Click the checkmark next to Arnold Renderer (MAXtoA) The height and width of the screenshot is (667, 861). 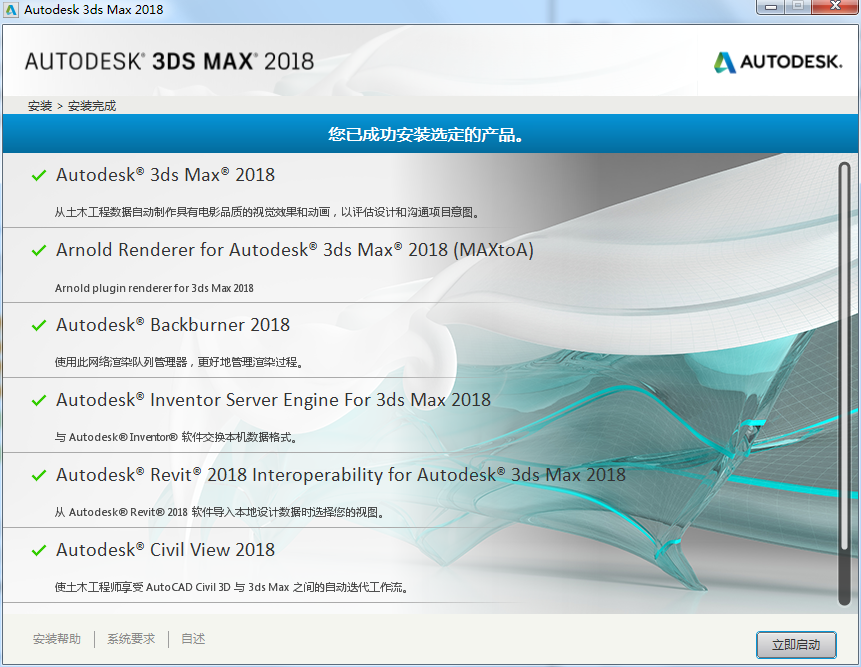pyautogui.click(x=38, y=250)
